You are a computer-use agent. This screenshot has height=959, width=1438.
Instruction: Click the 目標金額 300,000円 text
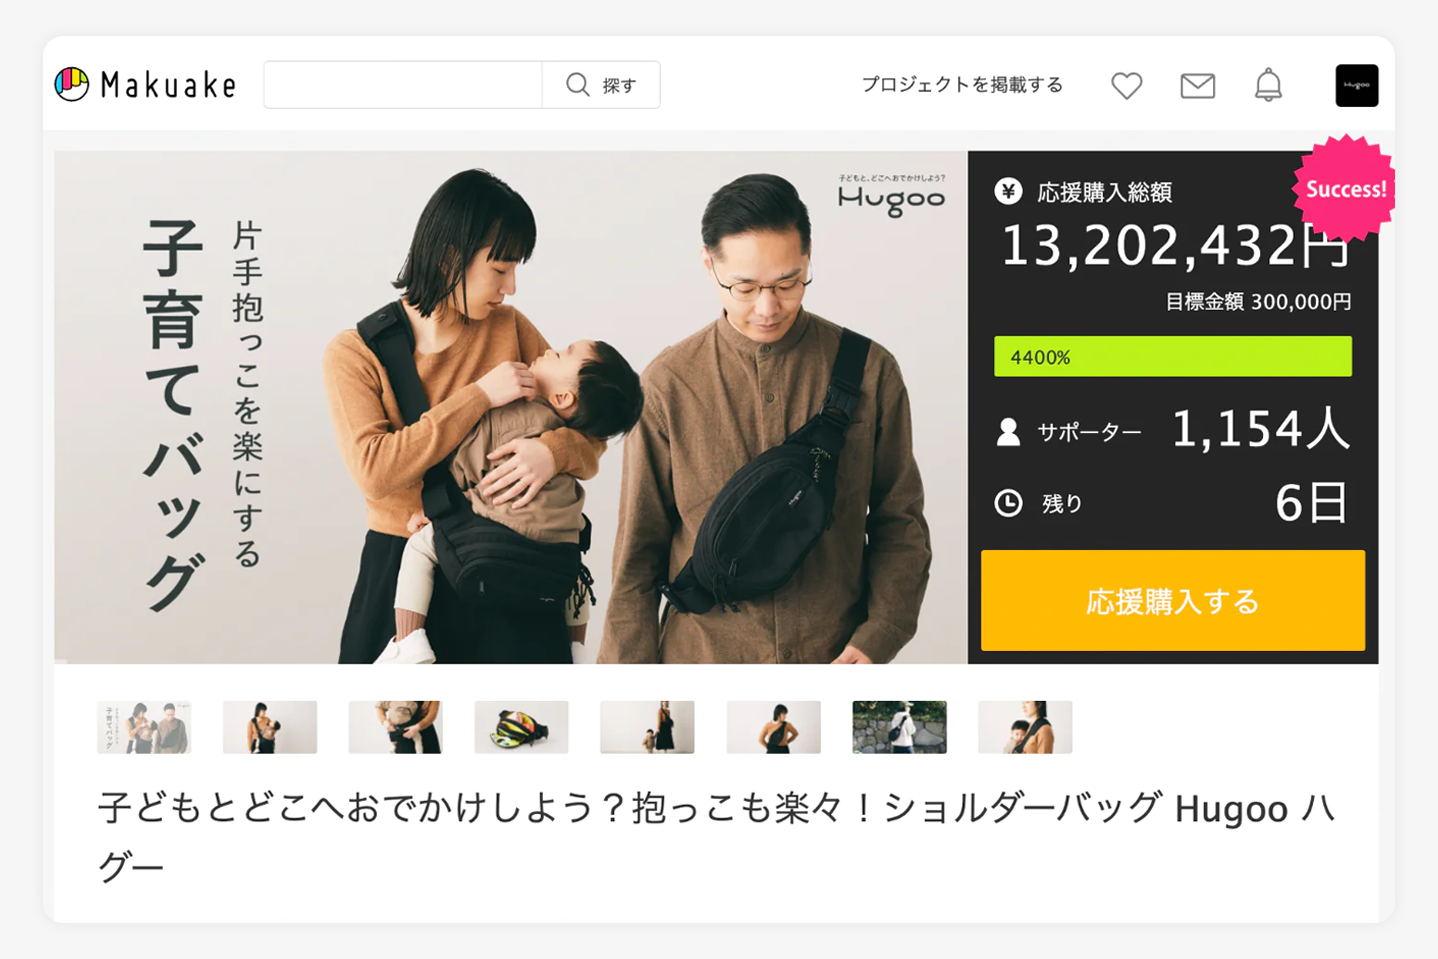point(1258,302)
